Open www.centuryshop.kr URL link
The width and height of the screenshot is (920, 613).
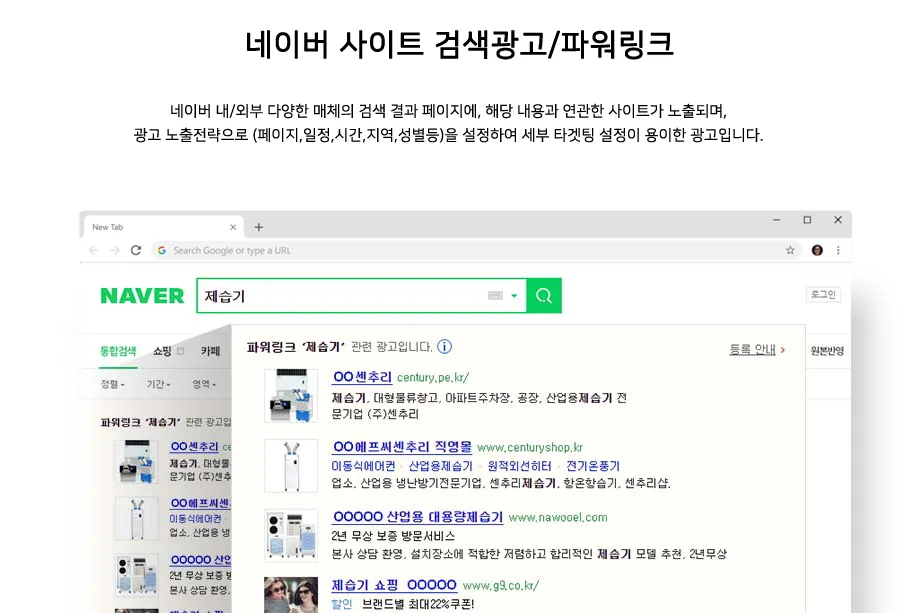pos(530,448)
